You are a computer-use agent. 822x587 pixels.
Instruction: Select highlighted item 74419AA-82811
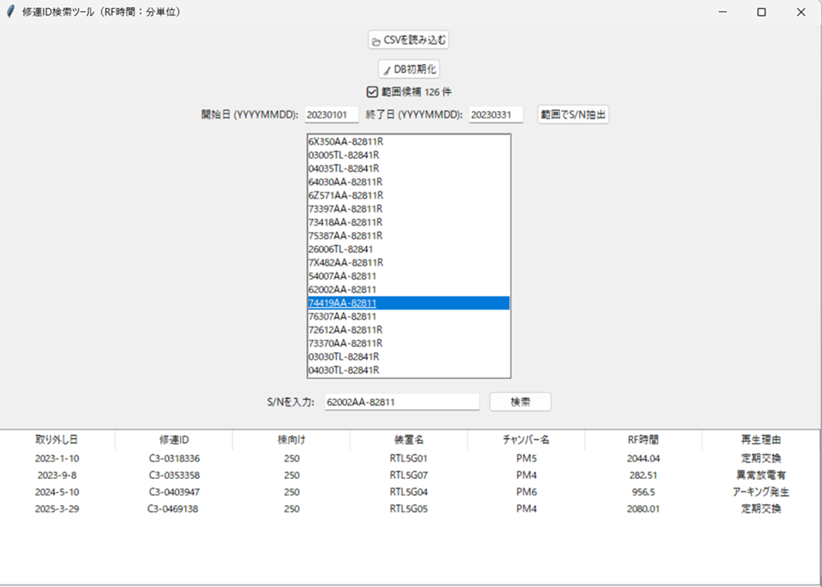click(x=342, y=303)
